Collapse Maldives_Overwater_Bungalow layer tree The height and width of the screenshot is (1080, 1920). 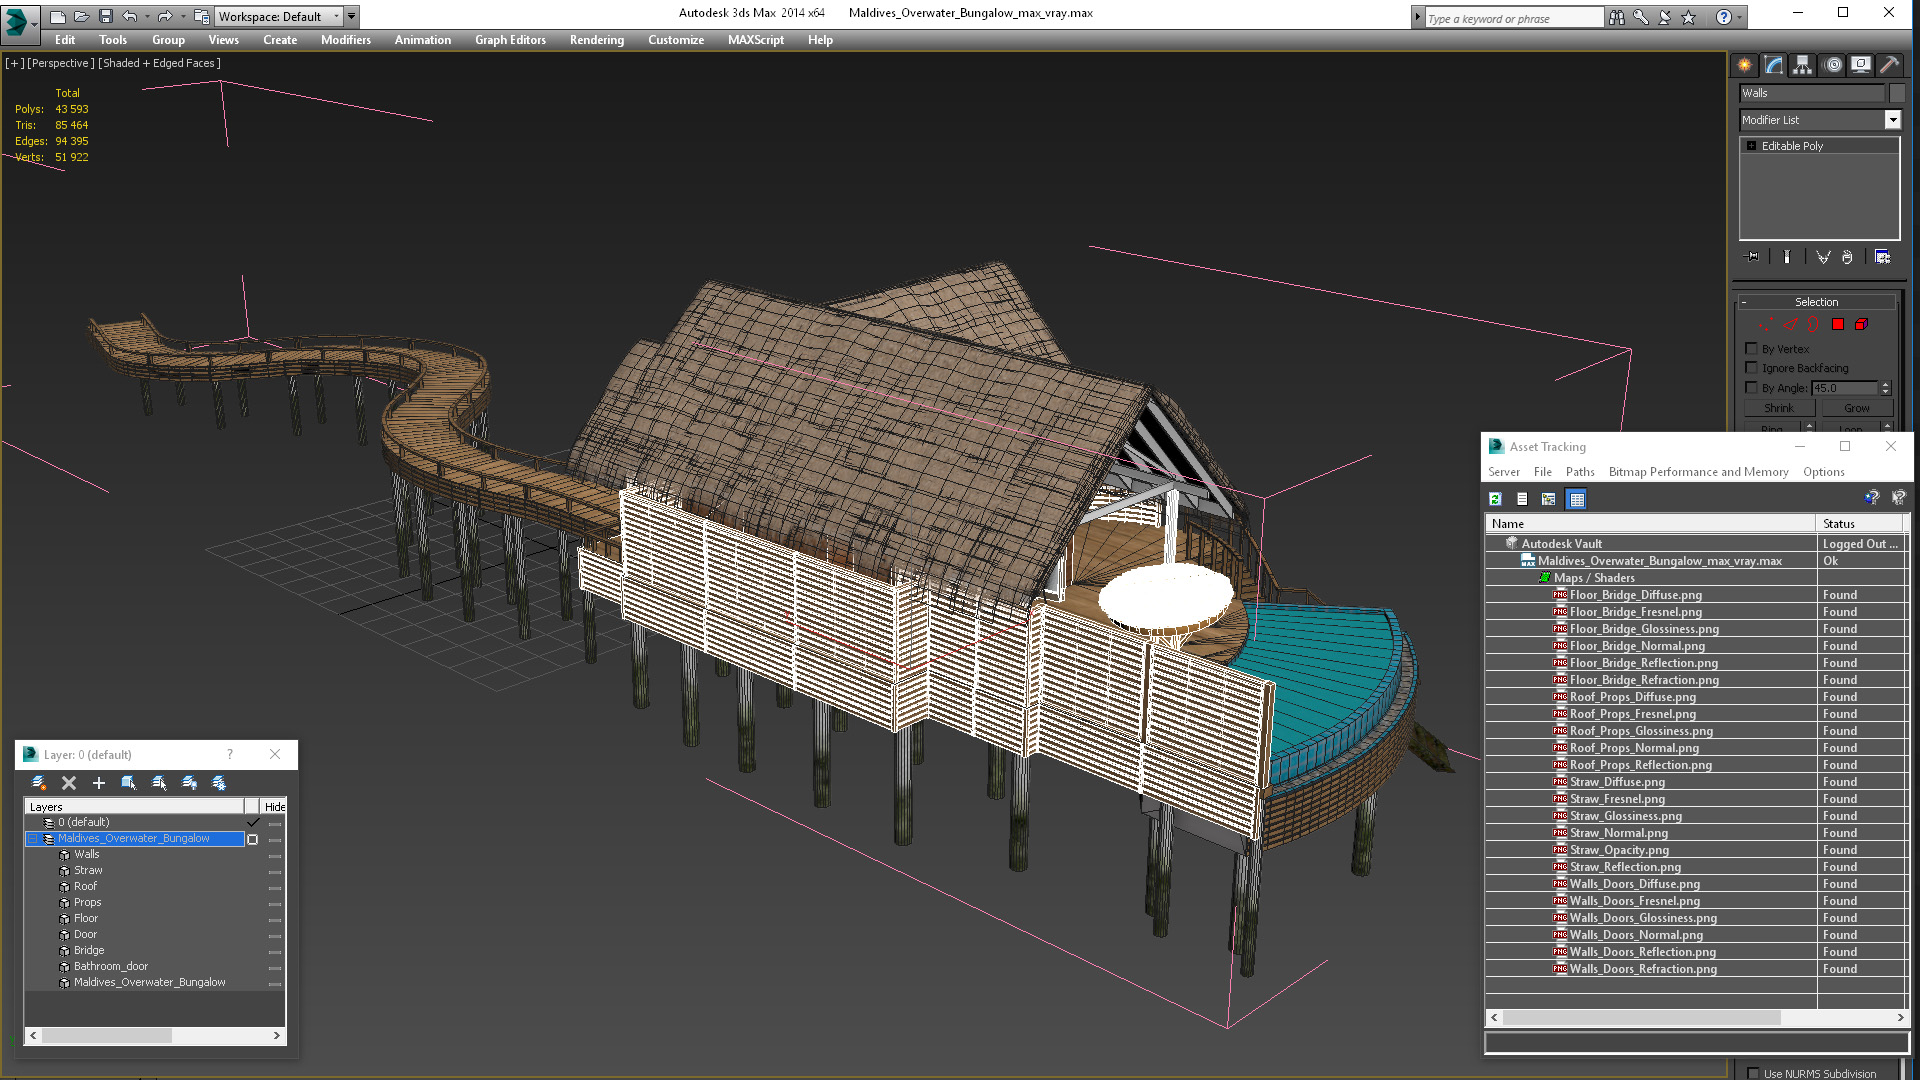pyautogui.click(x=33, y=839)
